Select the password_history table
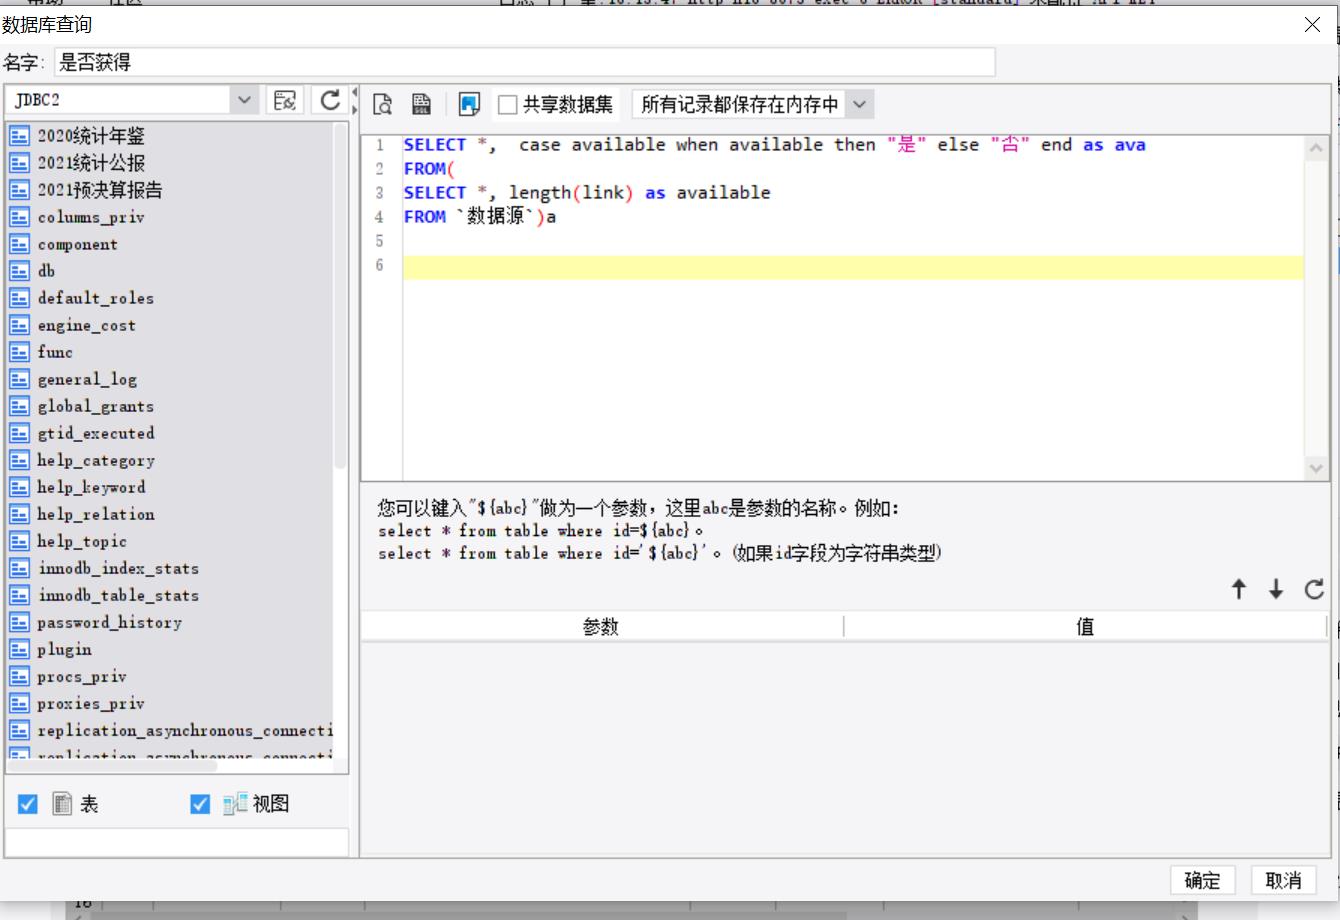This screenshot has height=920, width=1340. click(x=109, y=622)
